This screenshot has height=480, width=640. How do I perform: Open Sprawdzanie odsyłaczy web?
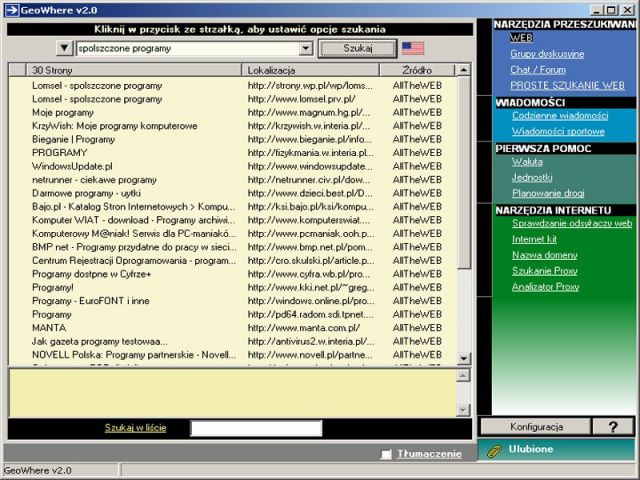coord(572,223)
